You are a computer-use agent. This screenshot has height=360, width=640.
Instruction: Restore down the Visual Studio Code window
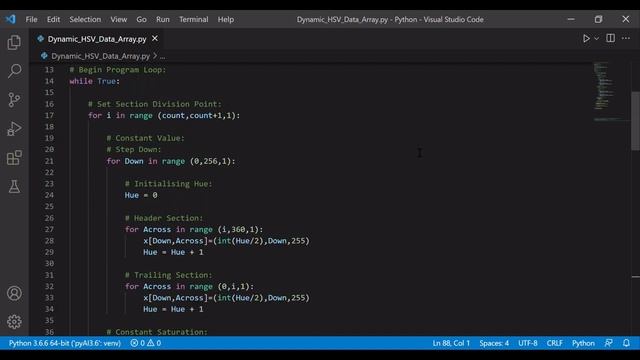[598, 19]
